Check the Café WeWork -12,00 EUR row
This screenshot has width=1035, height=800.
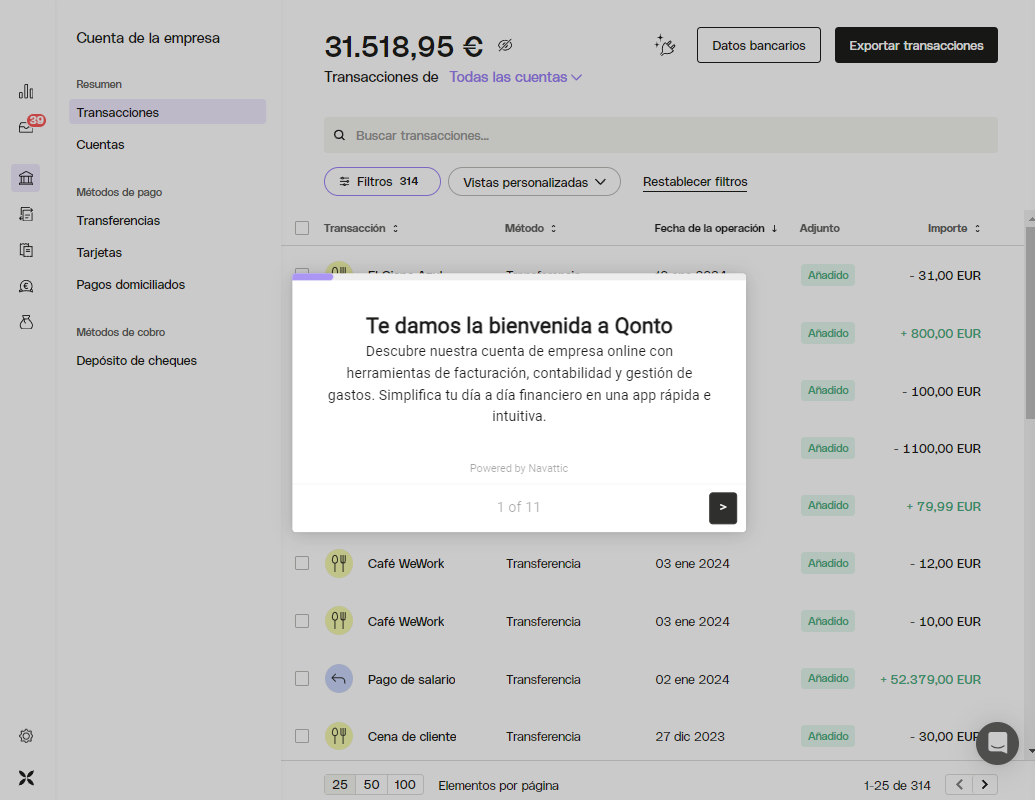302,563
